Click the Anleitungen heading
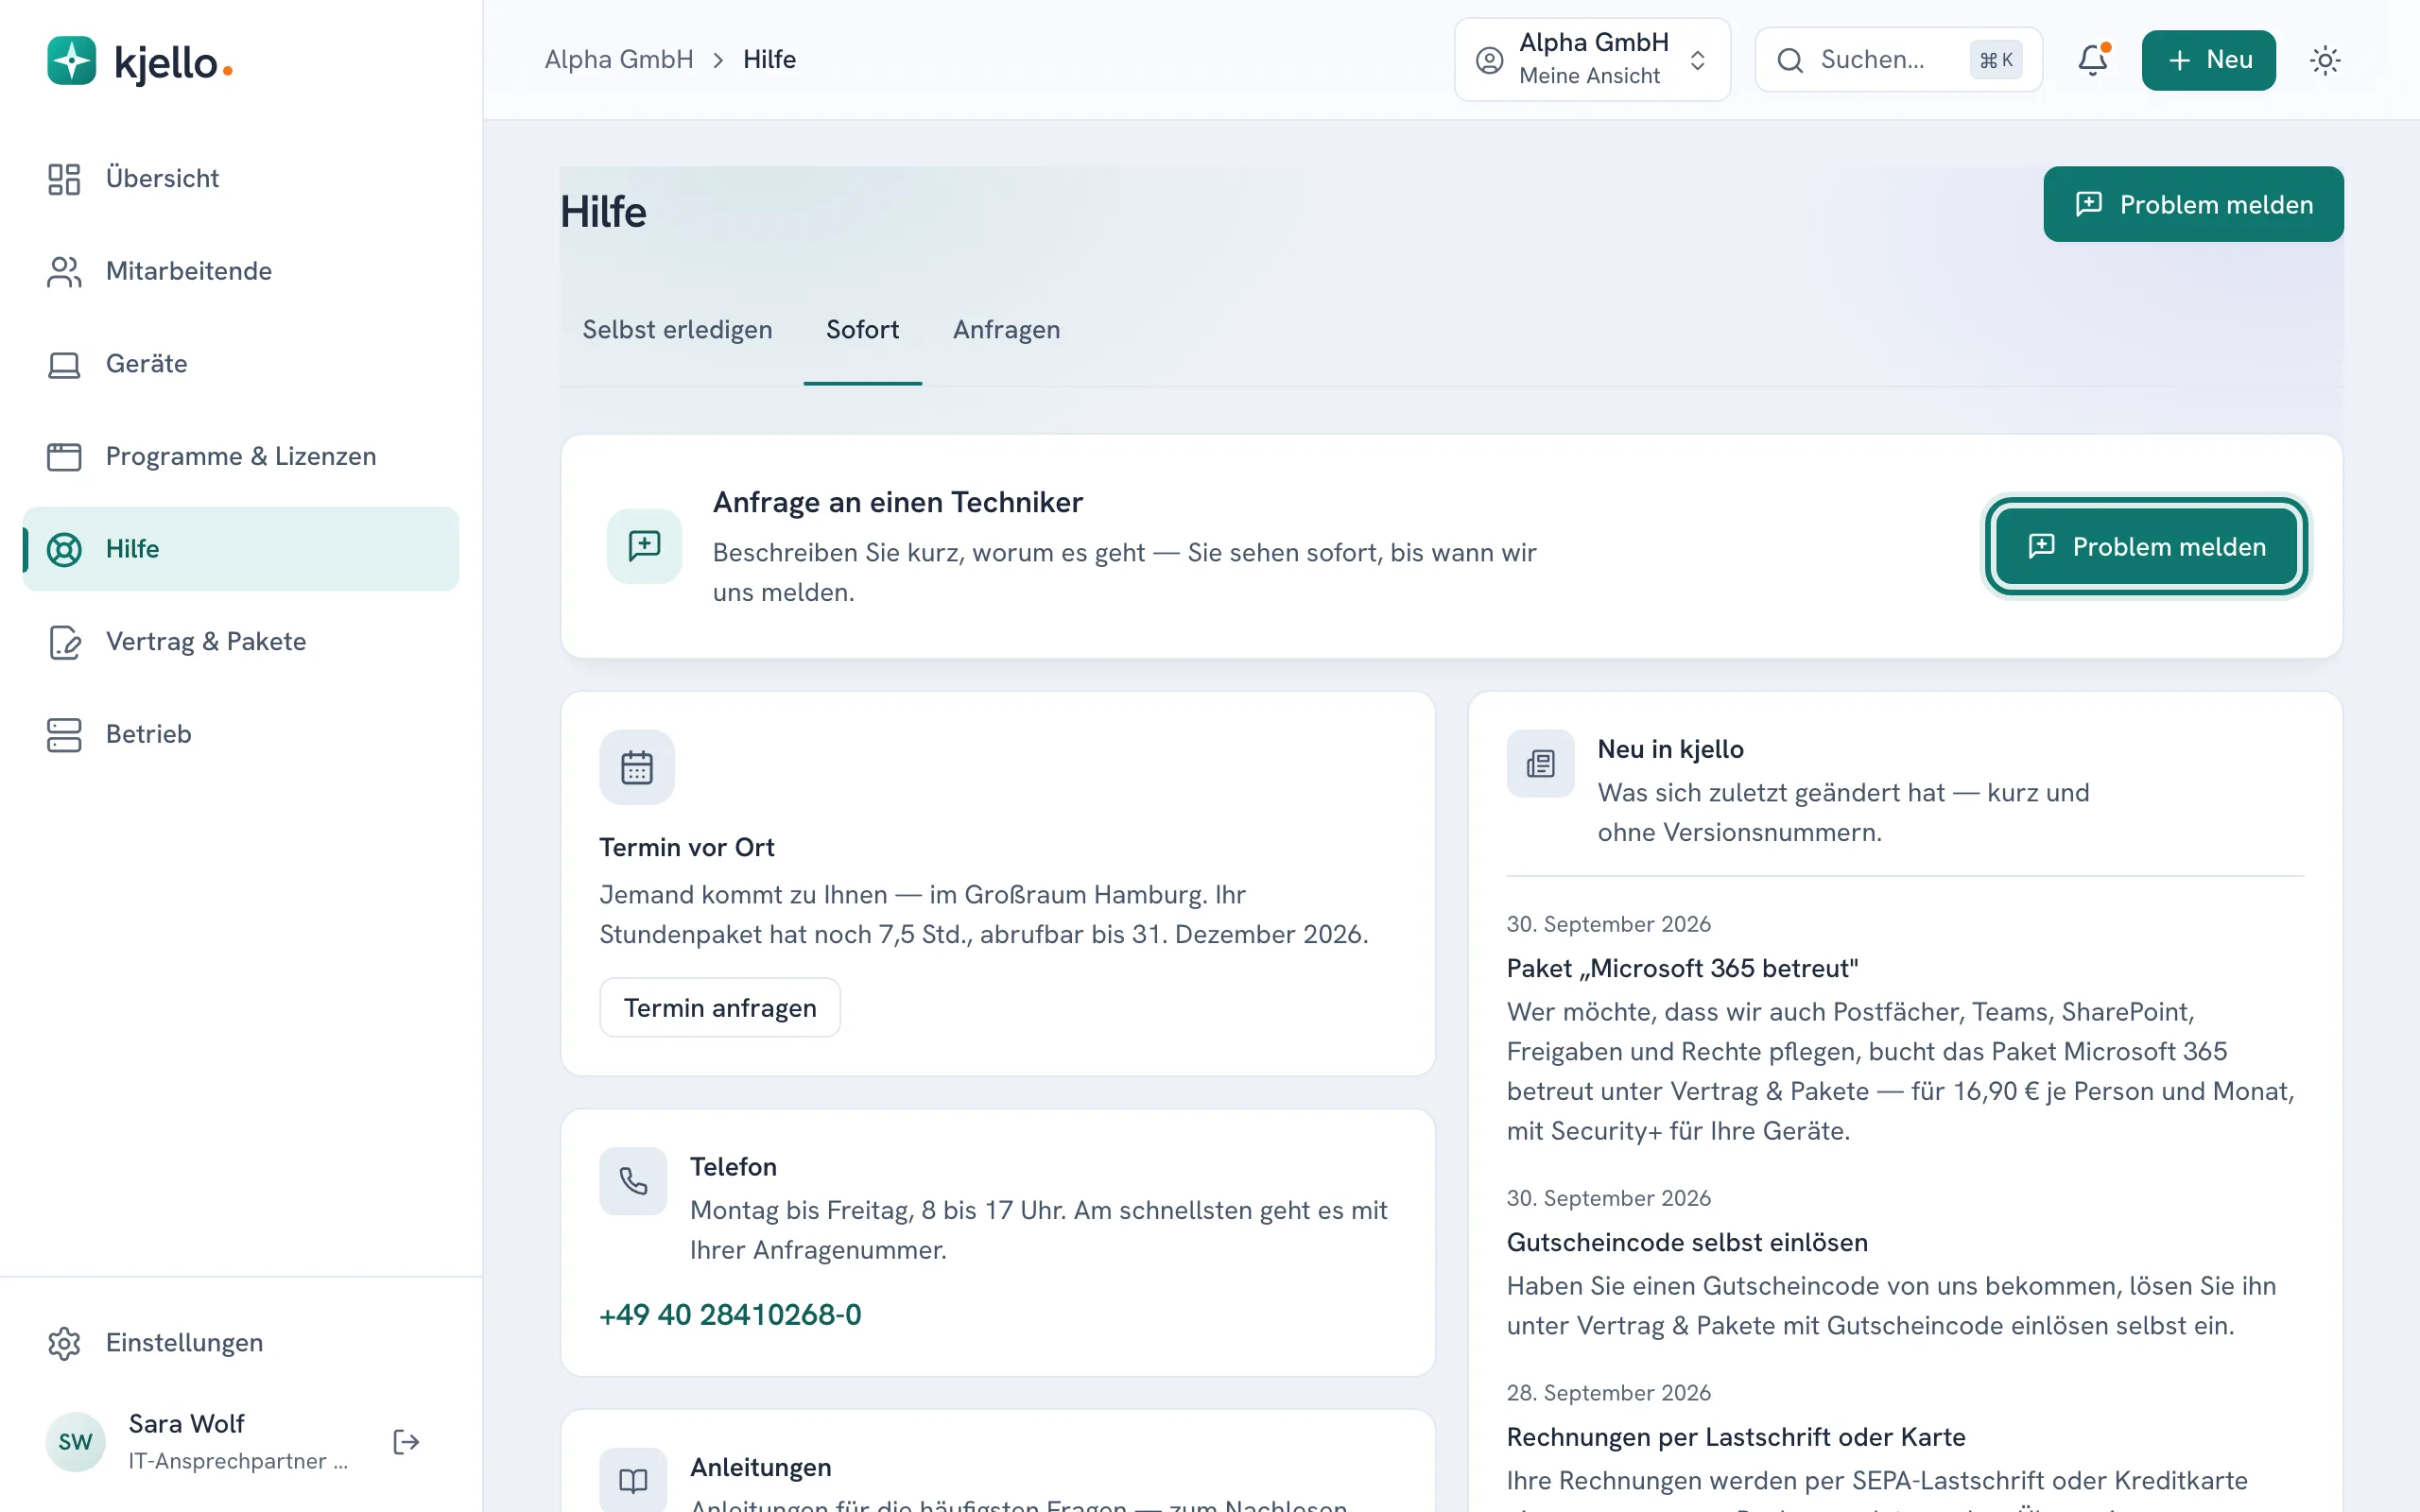Screen dimensions: 2420x1512 760,1467
